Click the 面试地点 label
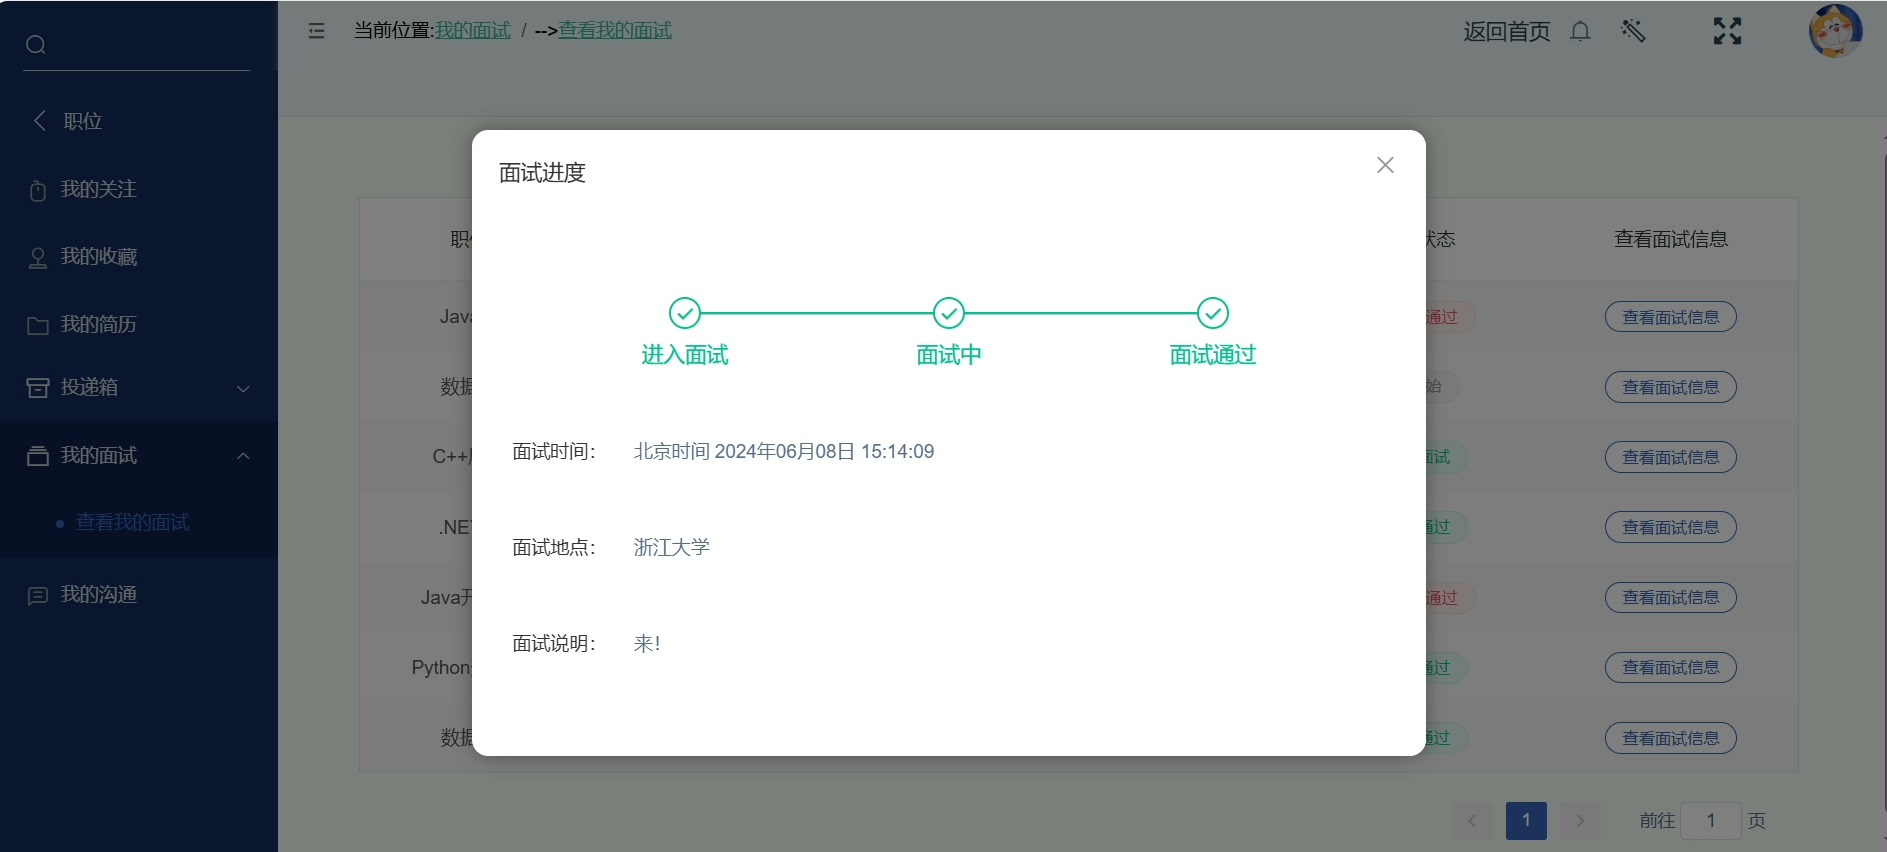 (554, 548)
